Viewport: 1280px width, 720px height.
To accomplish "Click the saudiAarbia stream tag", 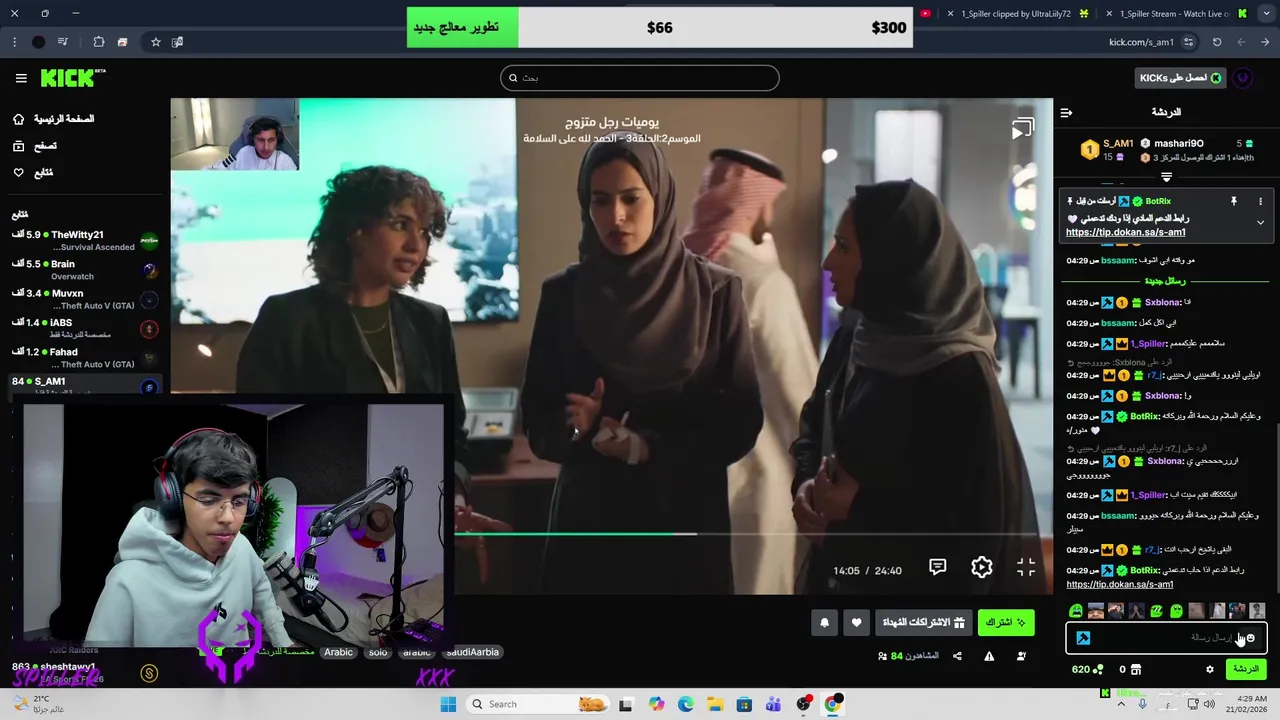I will (x=472, y=652).
